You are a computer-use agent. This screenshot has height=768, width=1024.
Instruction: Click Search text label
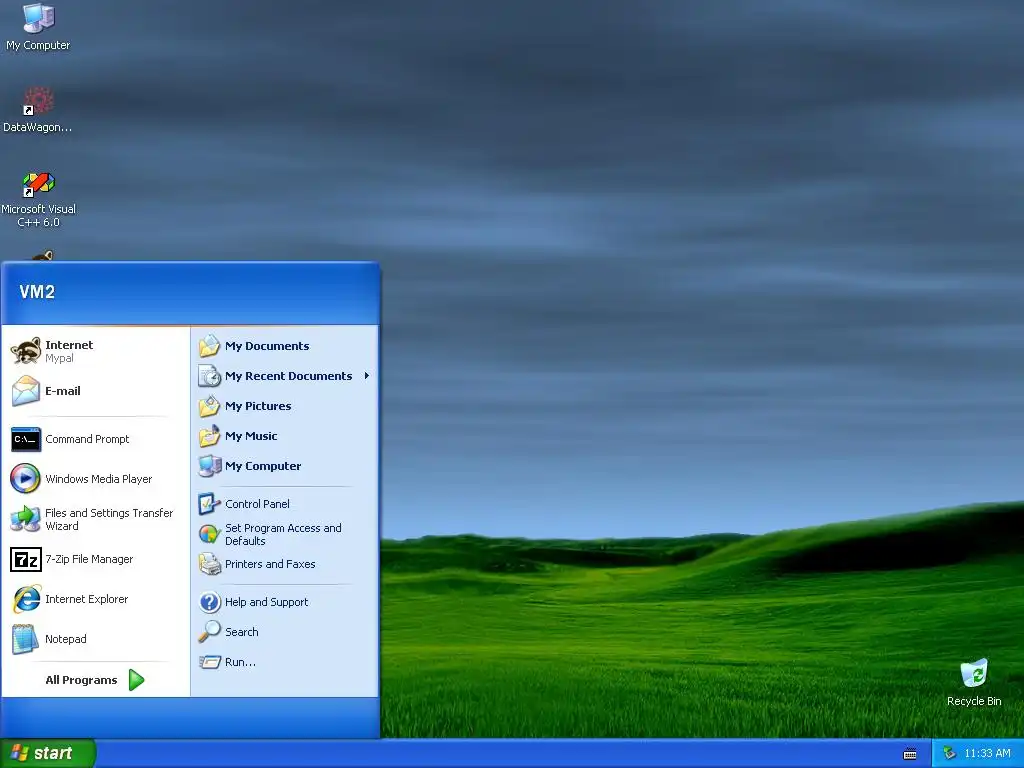click(242, 632)
